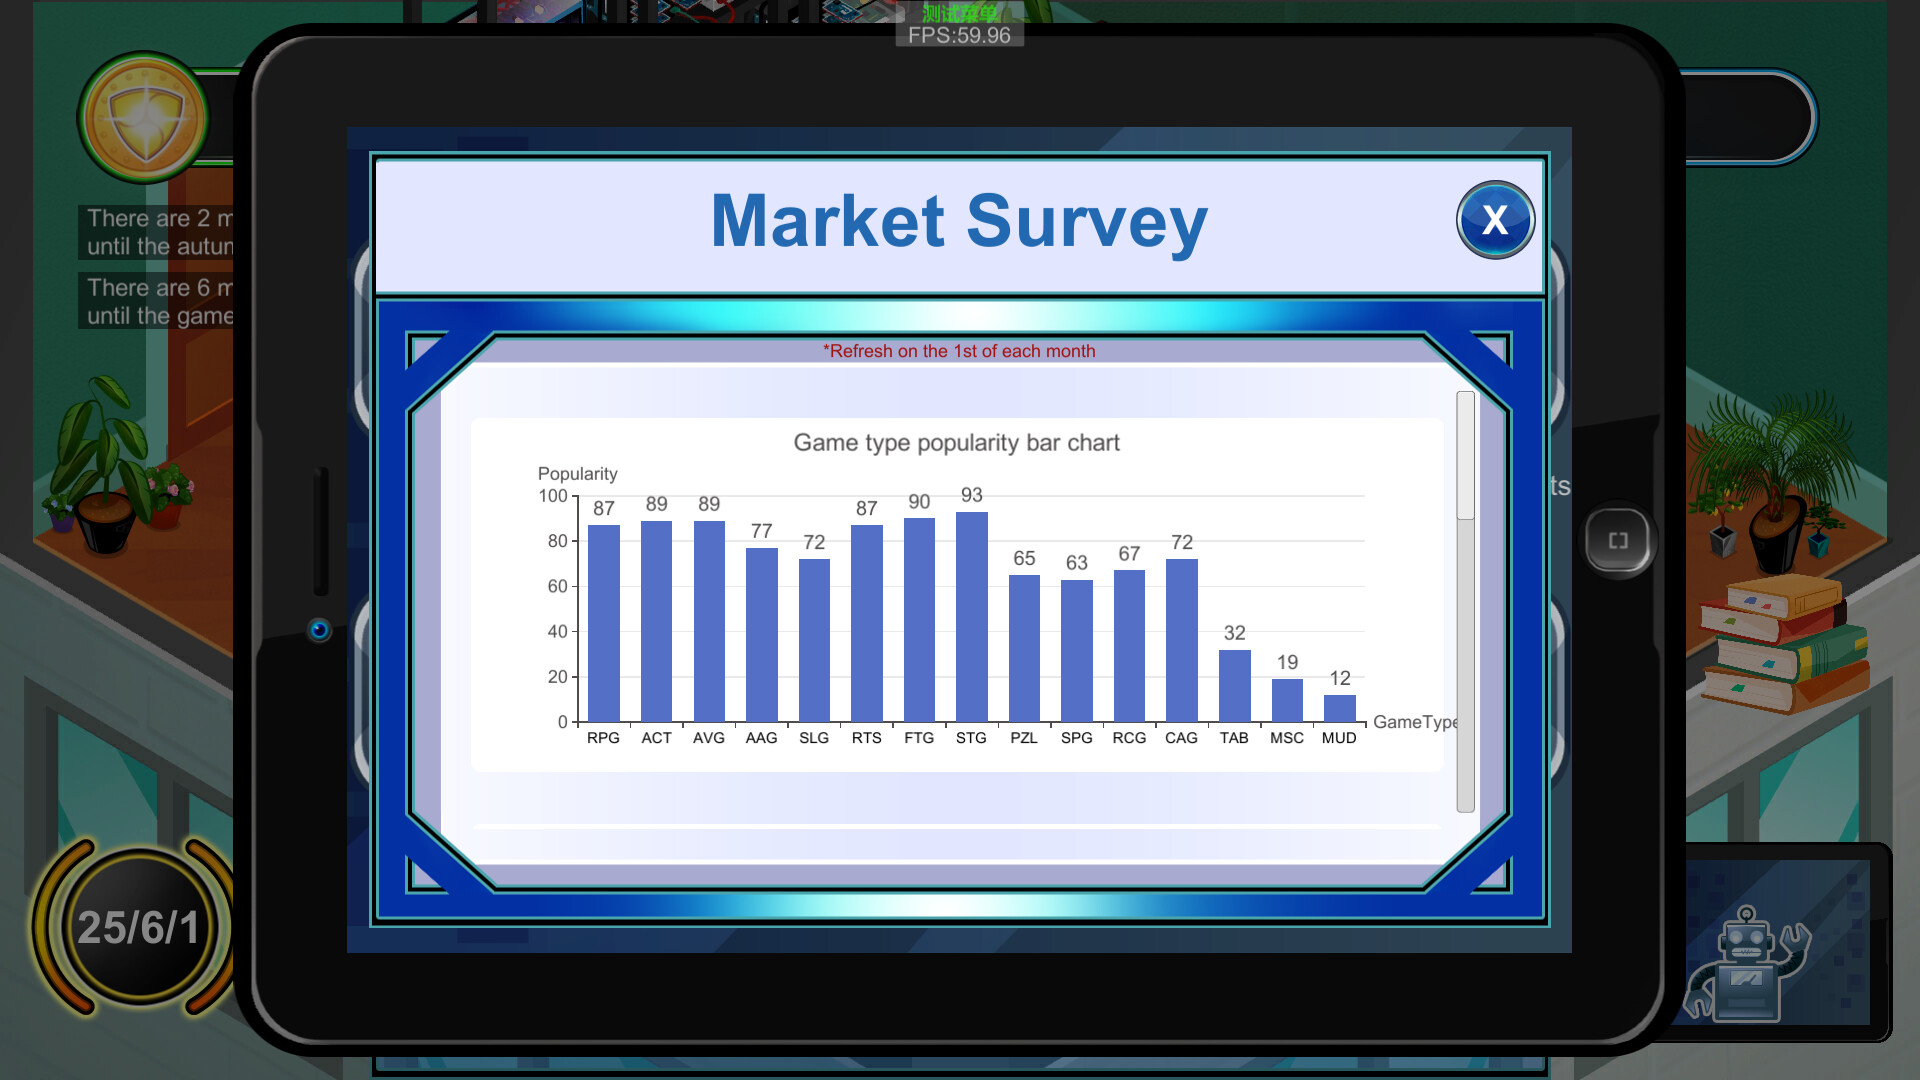
Task: Click the TAB bar valued 32
Action: coord(1234,685)
